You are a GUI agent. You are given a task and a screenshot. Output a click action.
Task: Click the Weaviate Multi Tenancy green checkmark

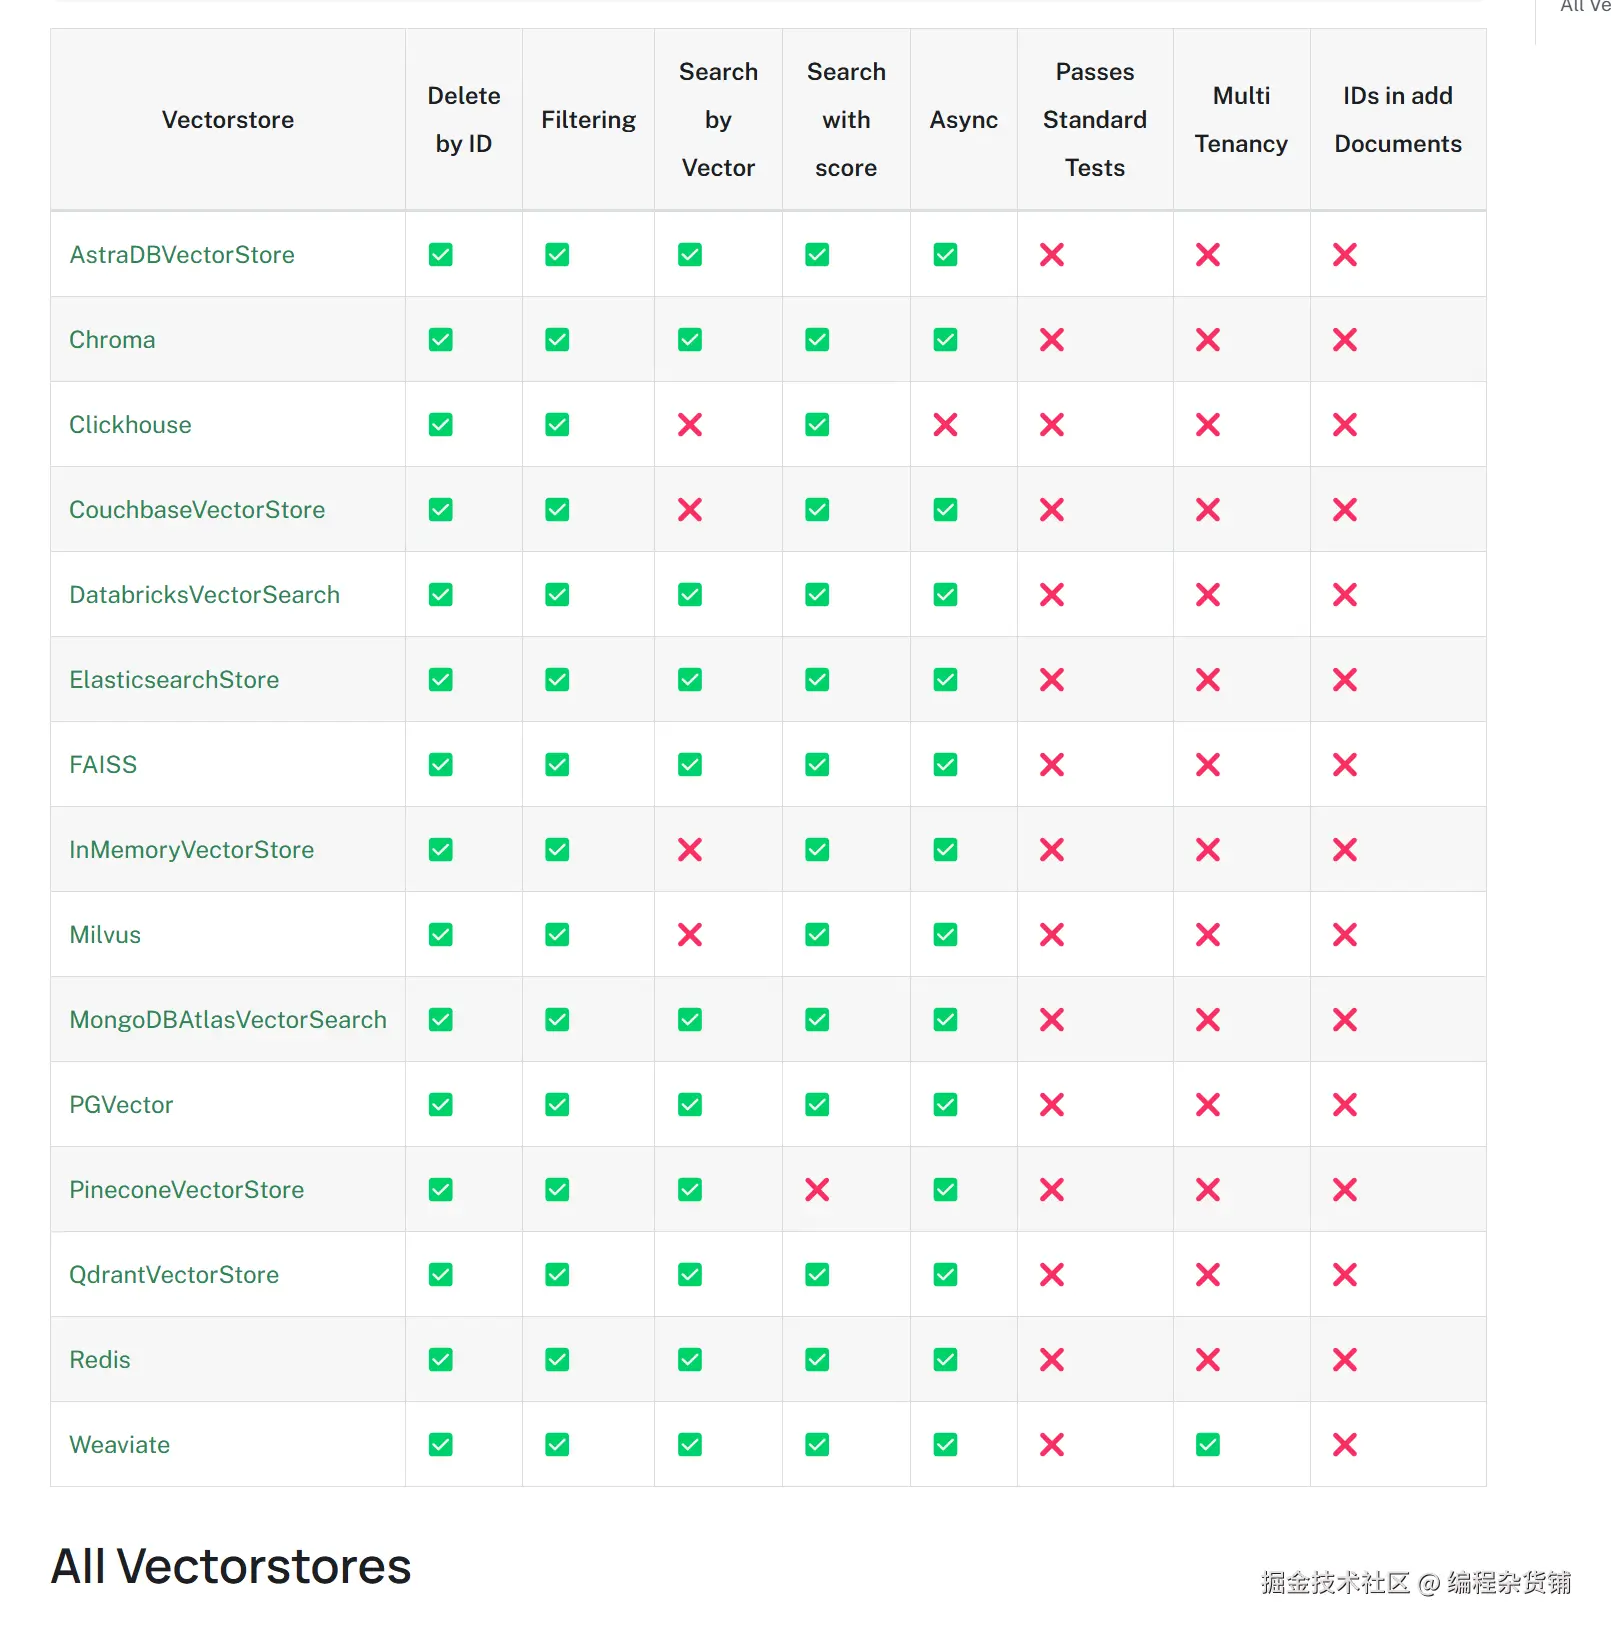pyautogui.click(x=1207, y=1444)
